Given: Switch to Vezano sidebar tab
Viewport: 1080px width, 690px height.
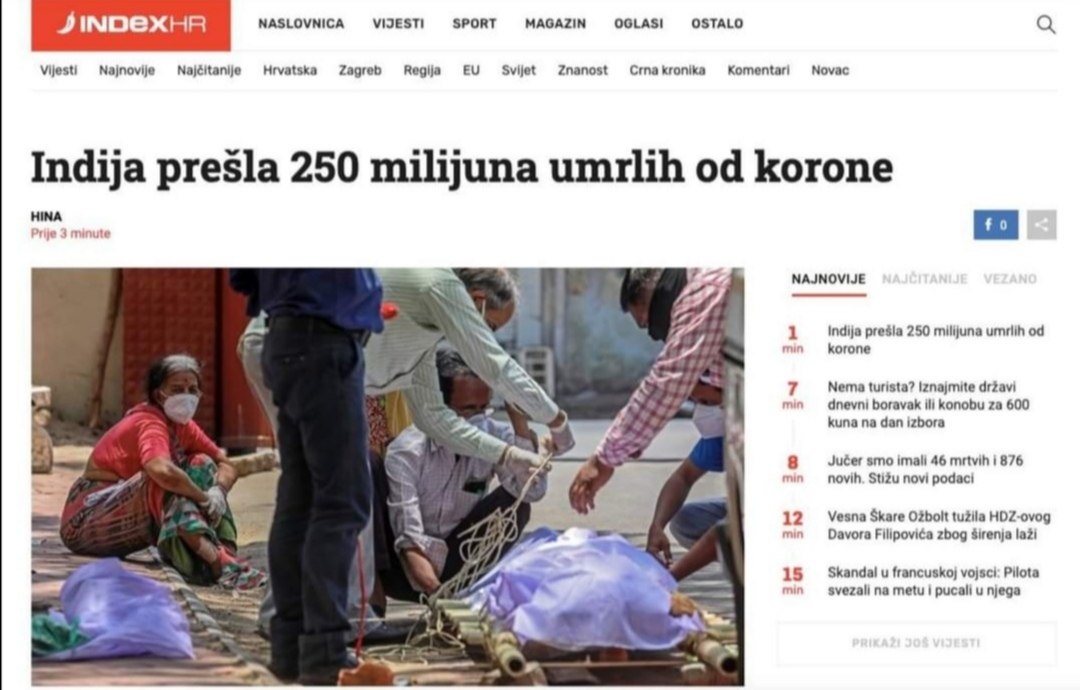Looking at the screenshot, I should [x=1010, y=279].
